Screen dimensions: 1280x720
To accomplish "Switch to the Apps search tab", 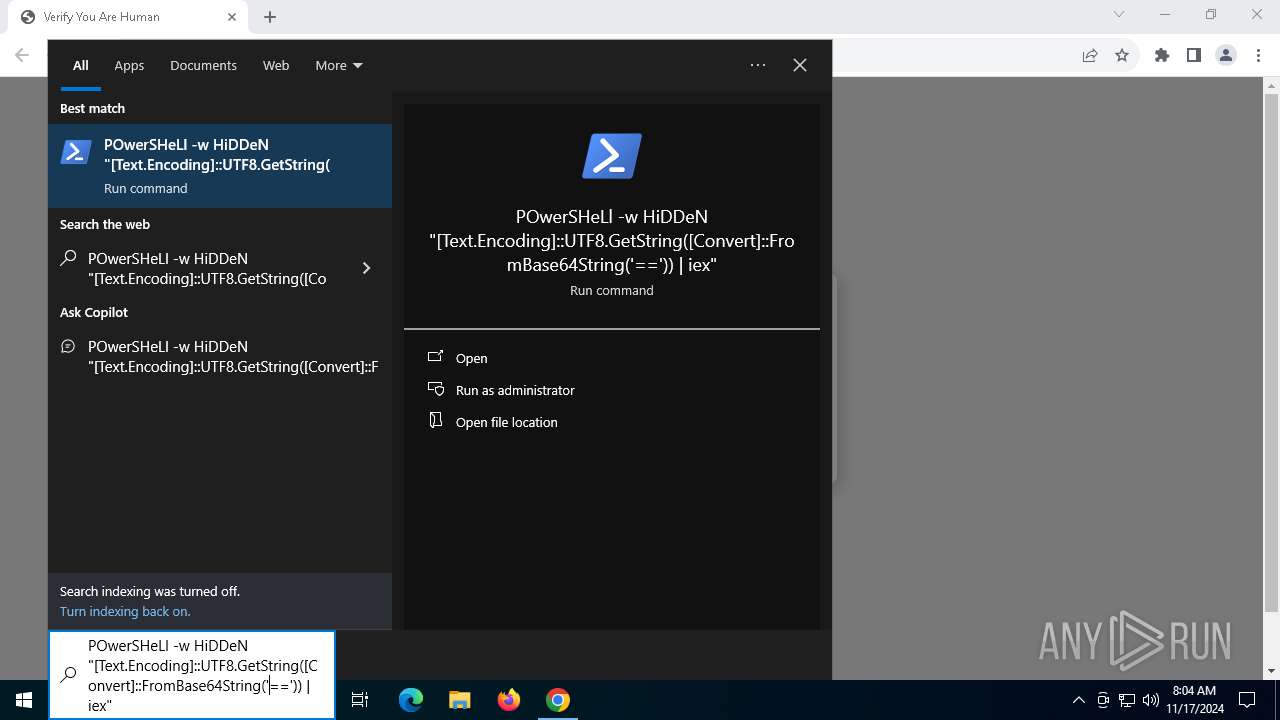I will point(129,65).
